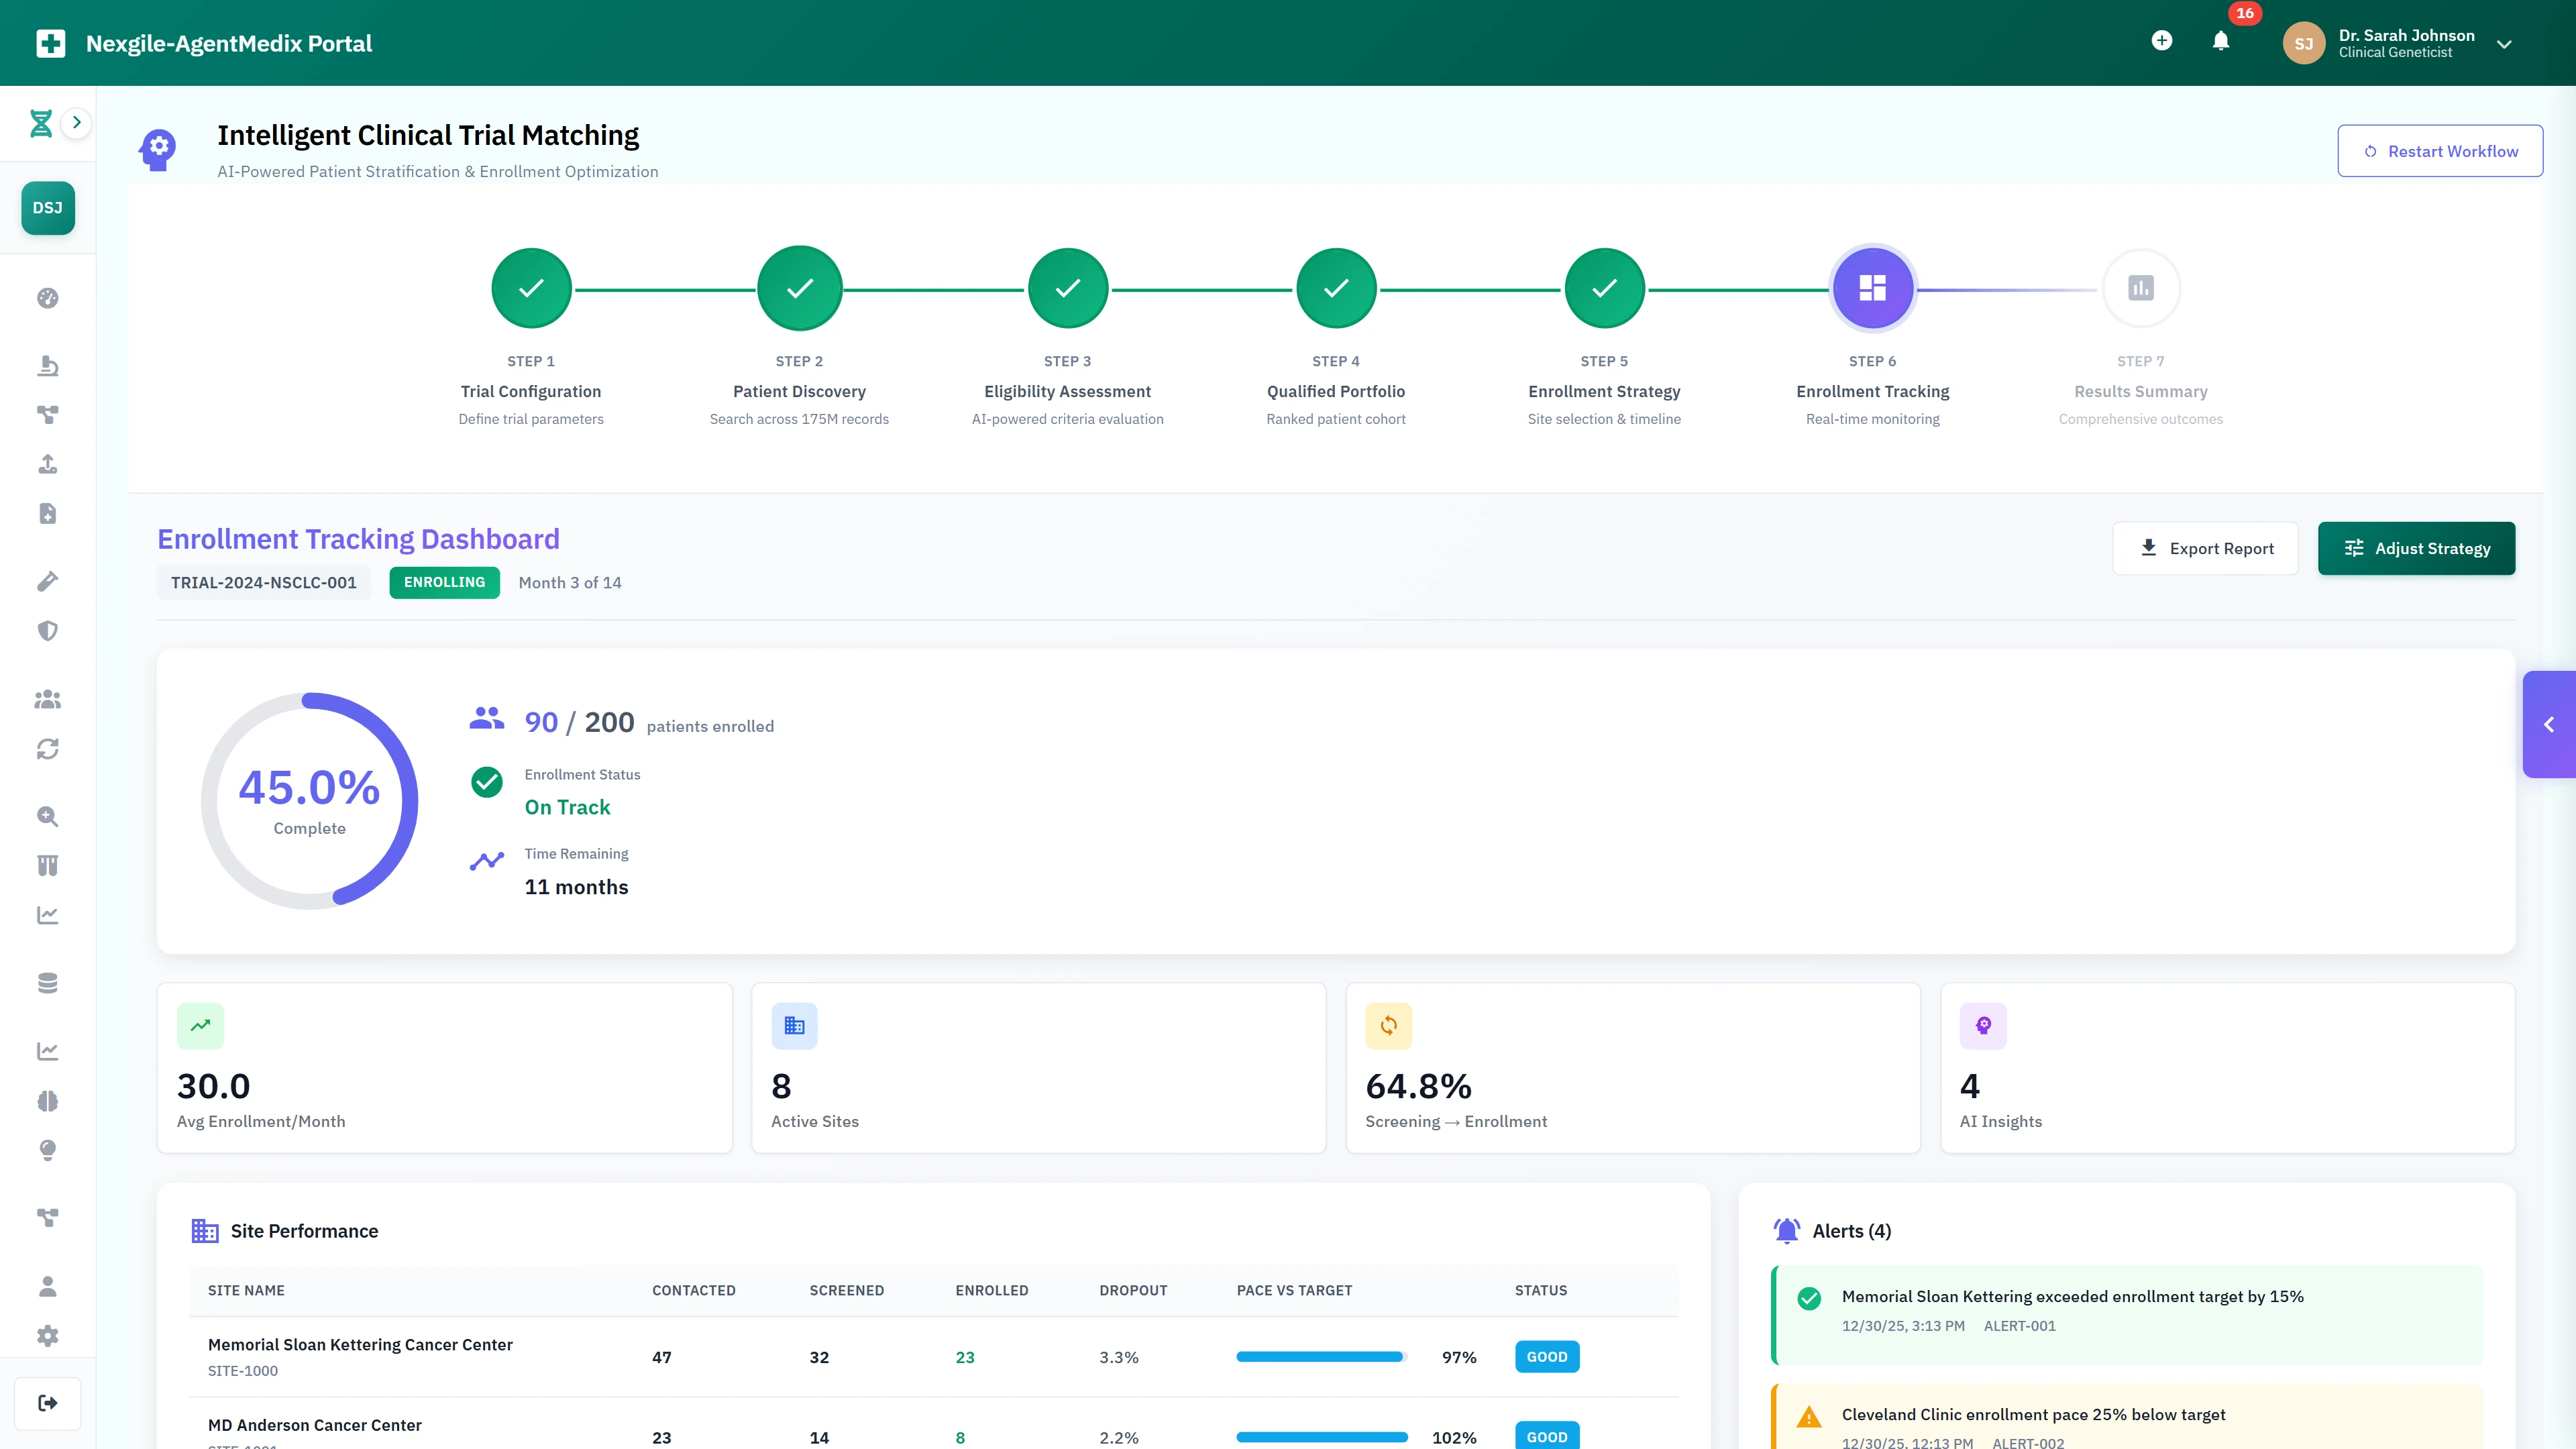Screen dimensions: 2576x1449
Task: Click the upload icon in the left sidebar
Action: (x=47, y=464)
